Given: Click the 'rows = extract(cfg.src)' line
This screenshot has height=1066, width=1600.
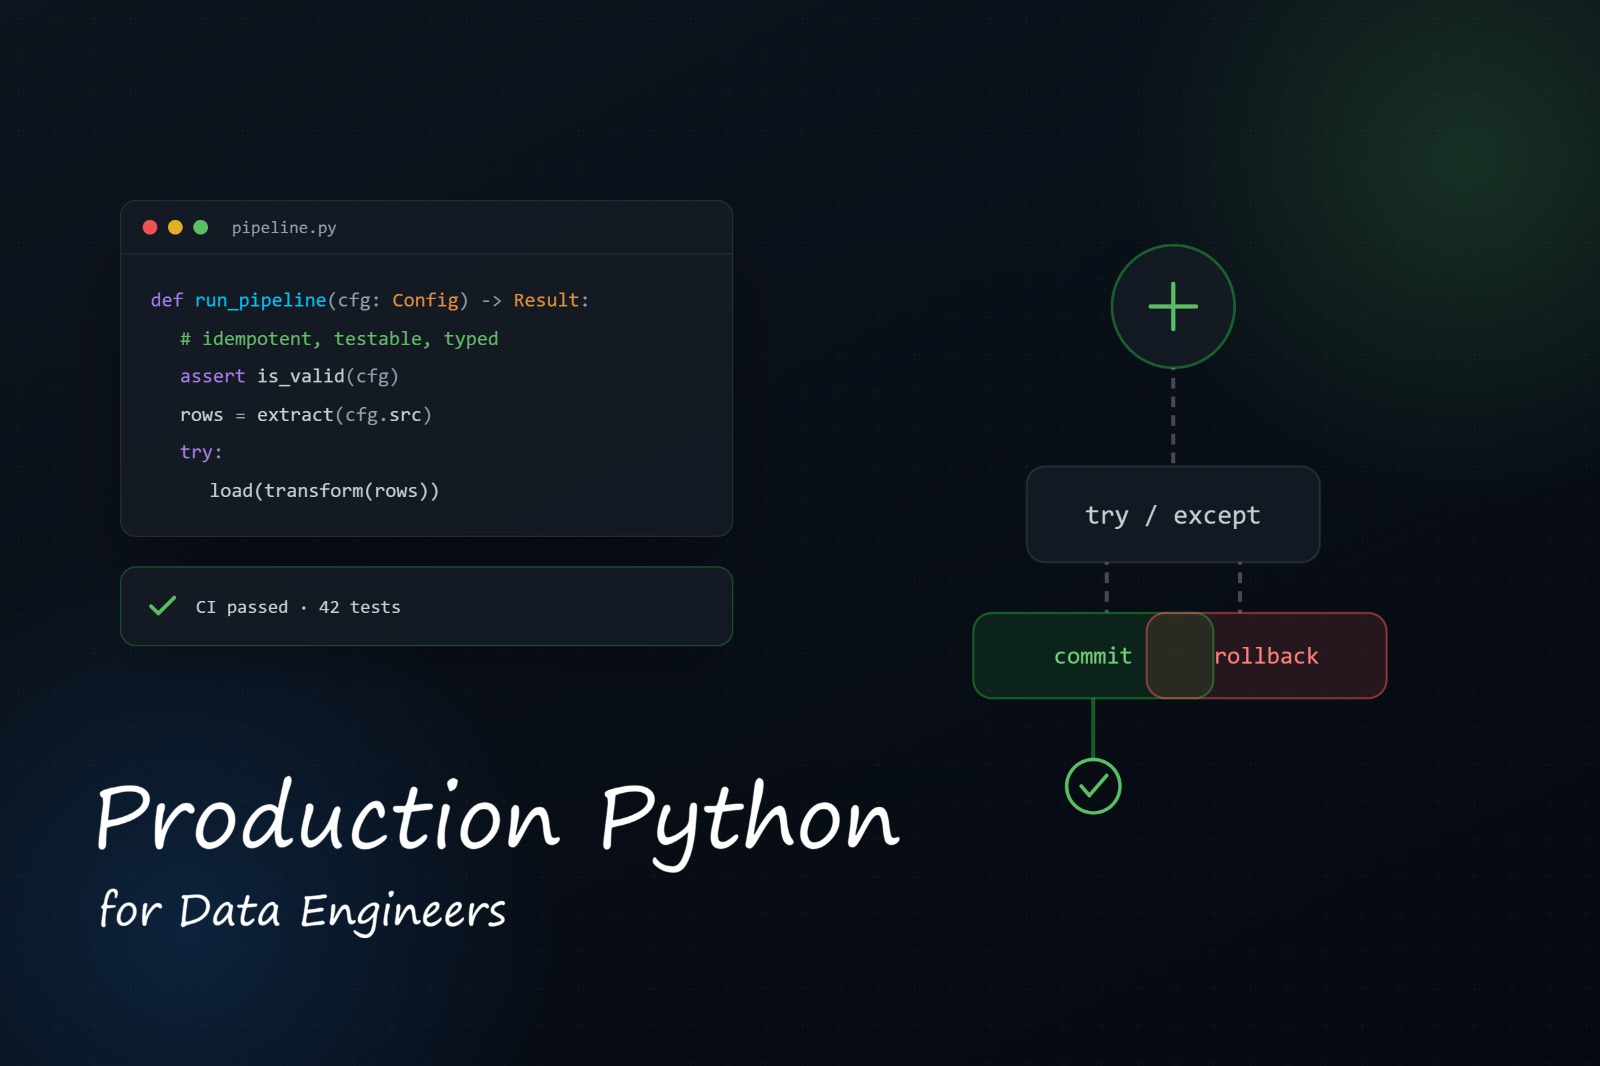Looking at the screenshot, I should (x=305, y=414).
